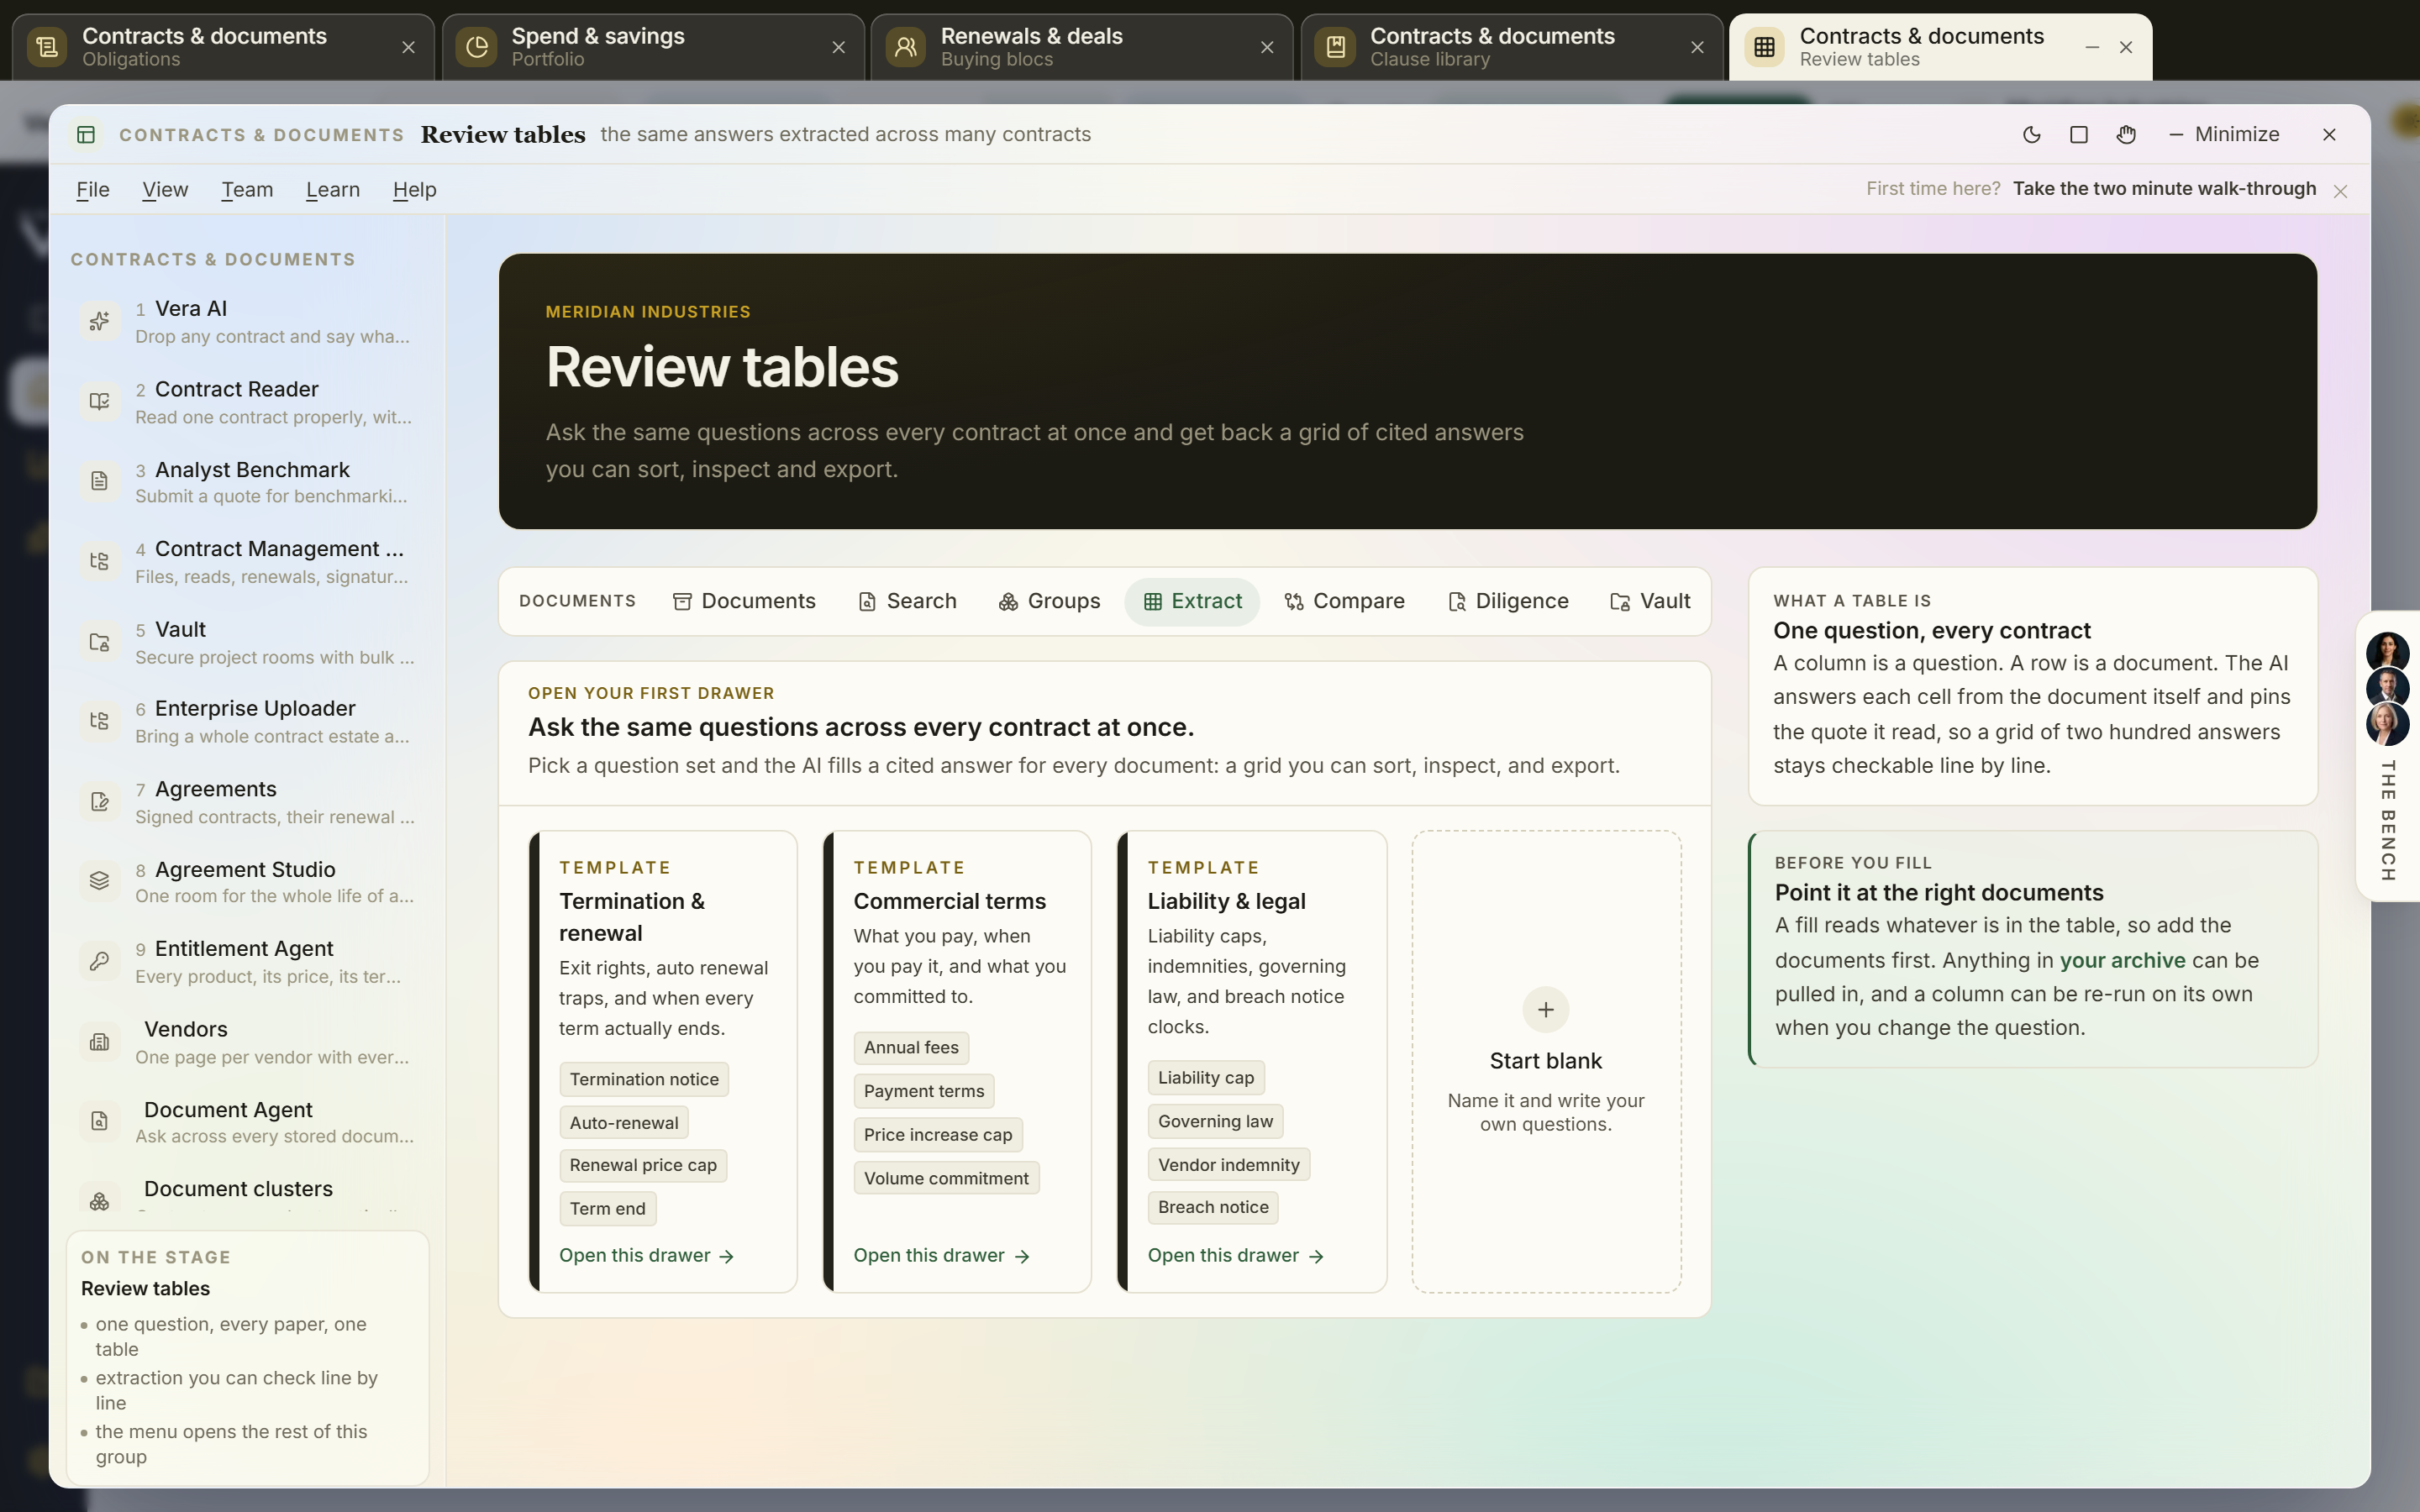Click the Agreements pen sidebar icon

point(99,801)
